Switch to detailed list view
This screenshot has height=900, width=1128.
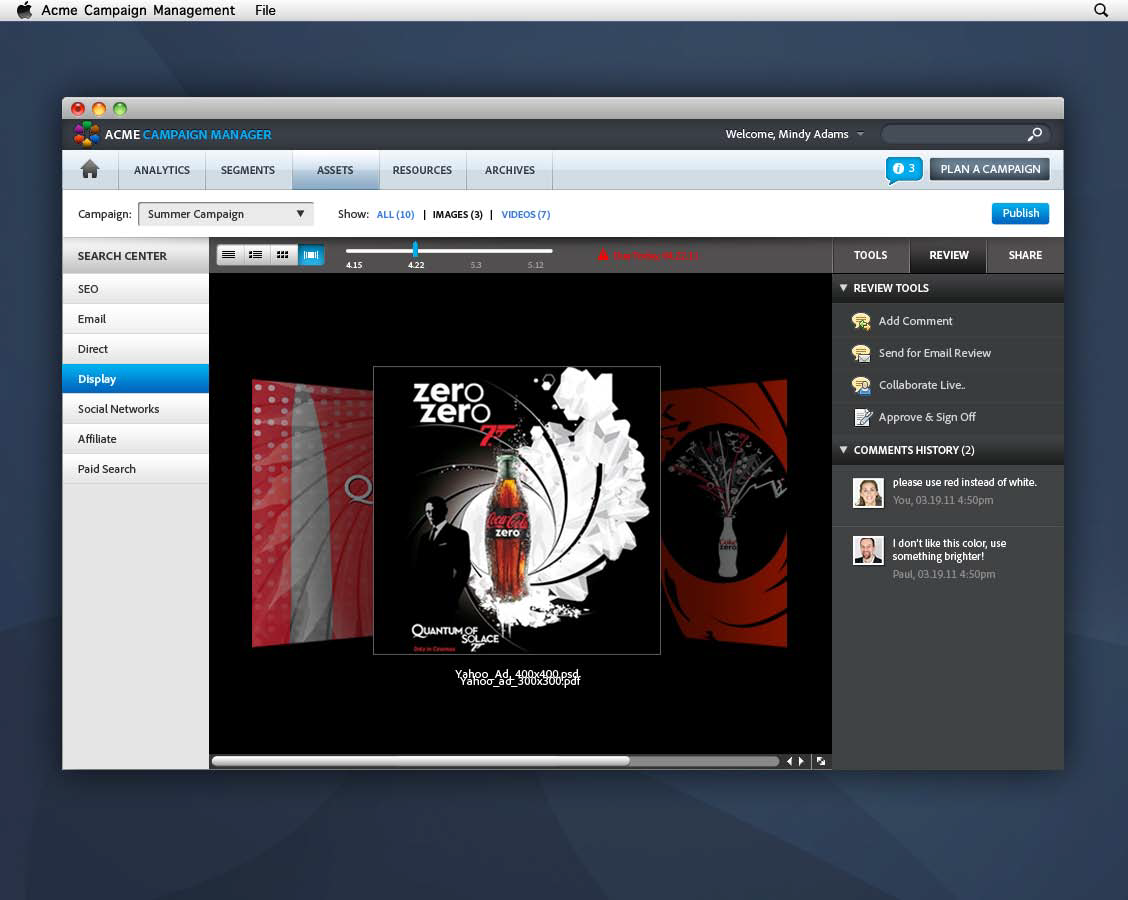pos(255,255)
